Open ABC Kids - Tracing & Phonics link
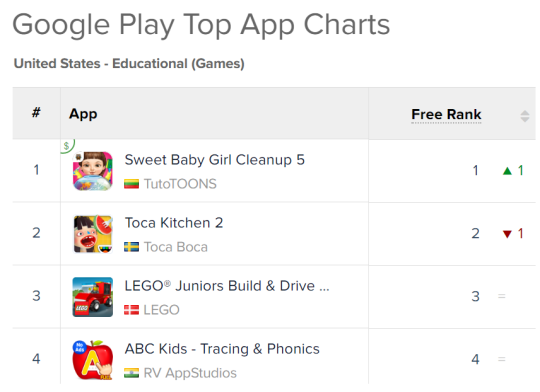Image resolution: width=540 pixels, height=392 pixels. coord(222,349)
